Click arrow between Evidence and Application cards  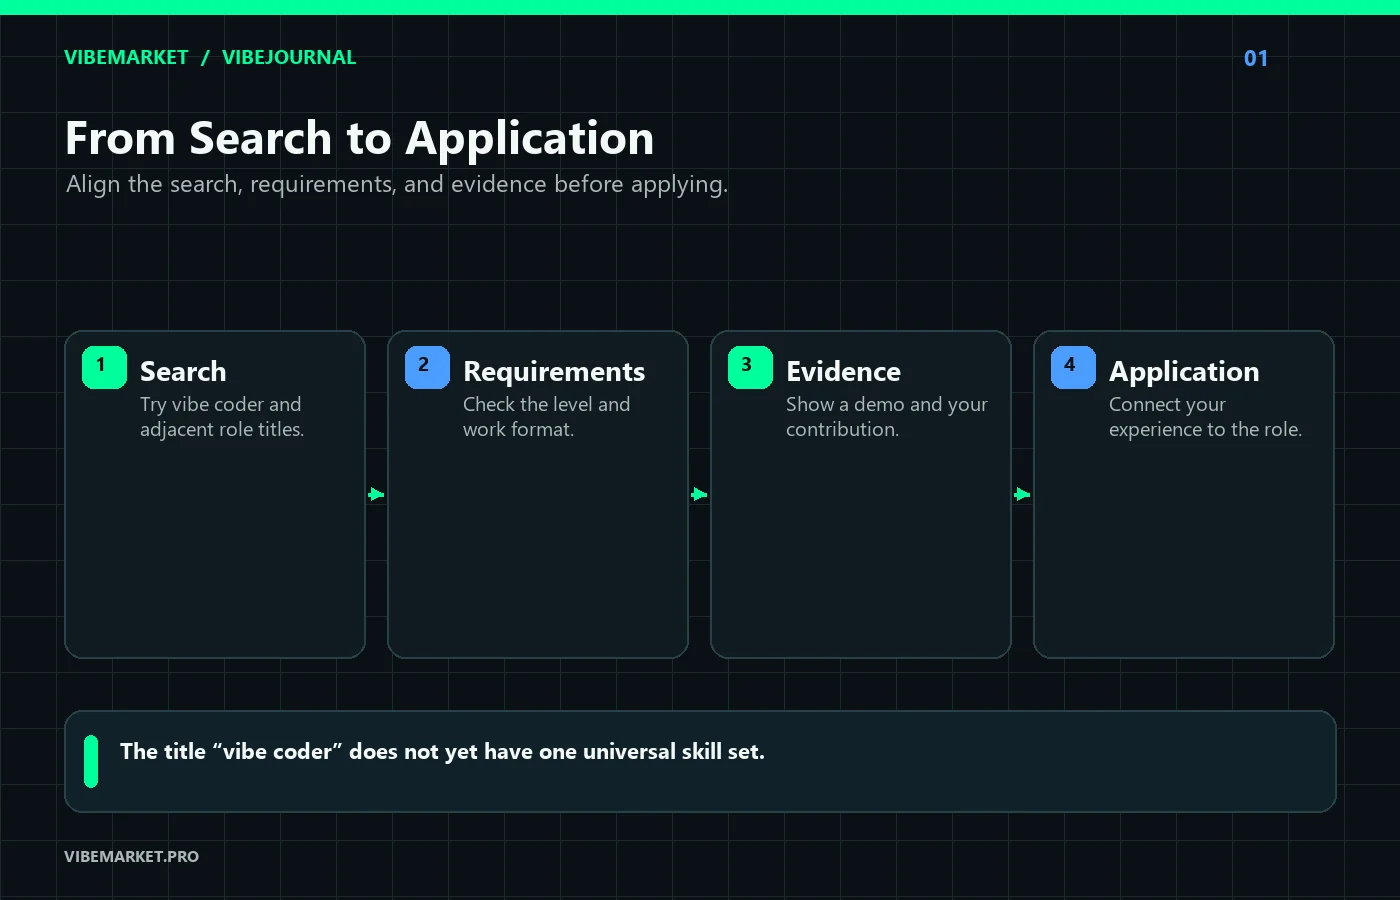(1022, 494)
